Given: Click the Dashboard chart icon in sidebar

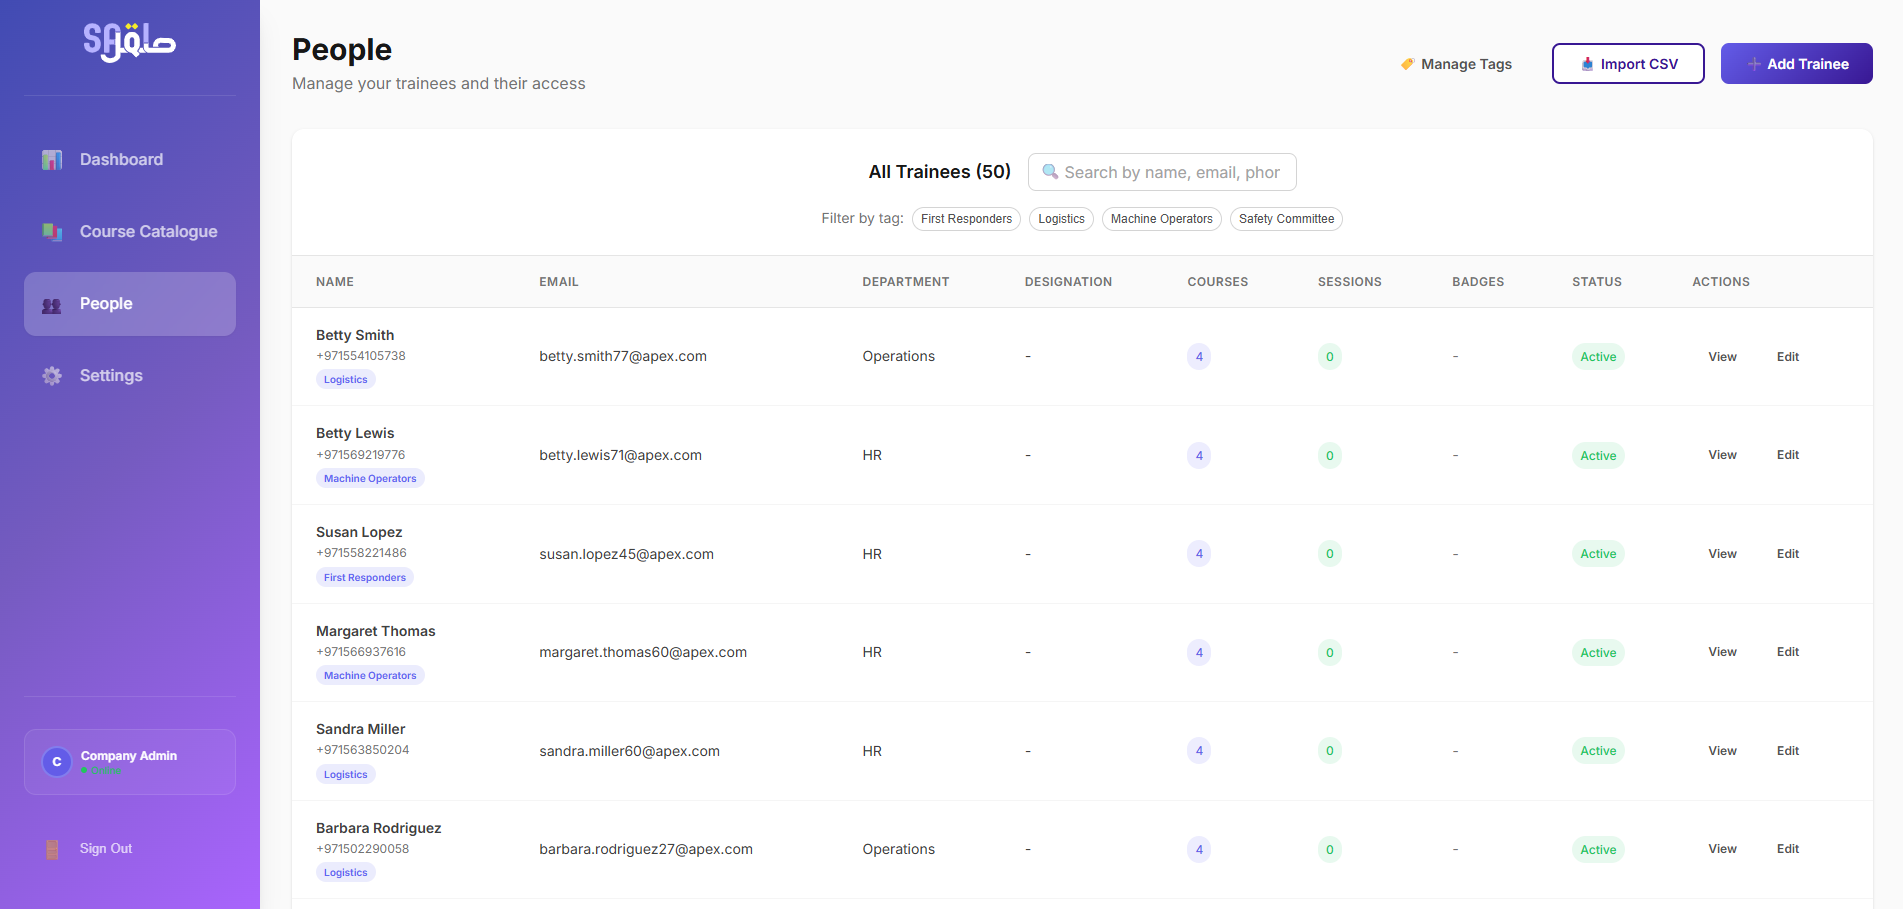Looking at the screenshot, I should (52, 160).
